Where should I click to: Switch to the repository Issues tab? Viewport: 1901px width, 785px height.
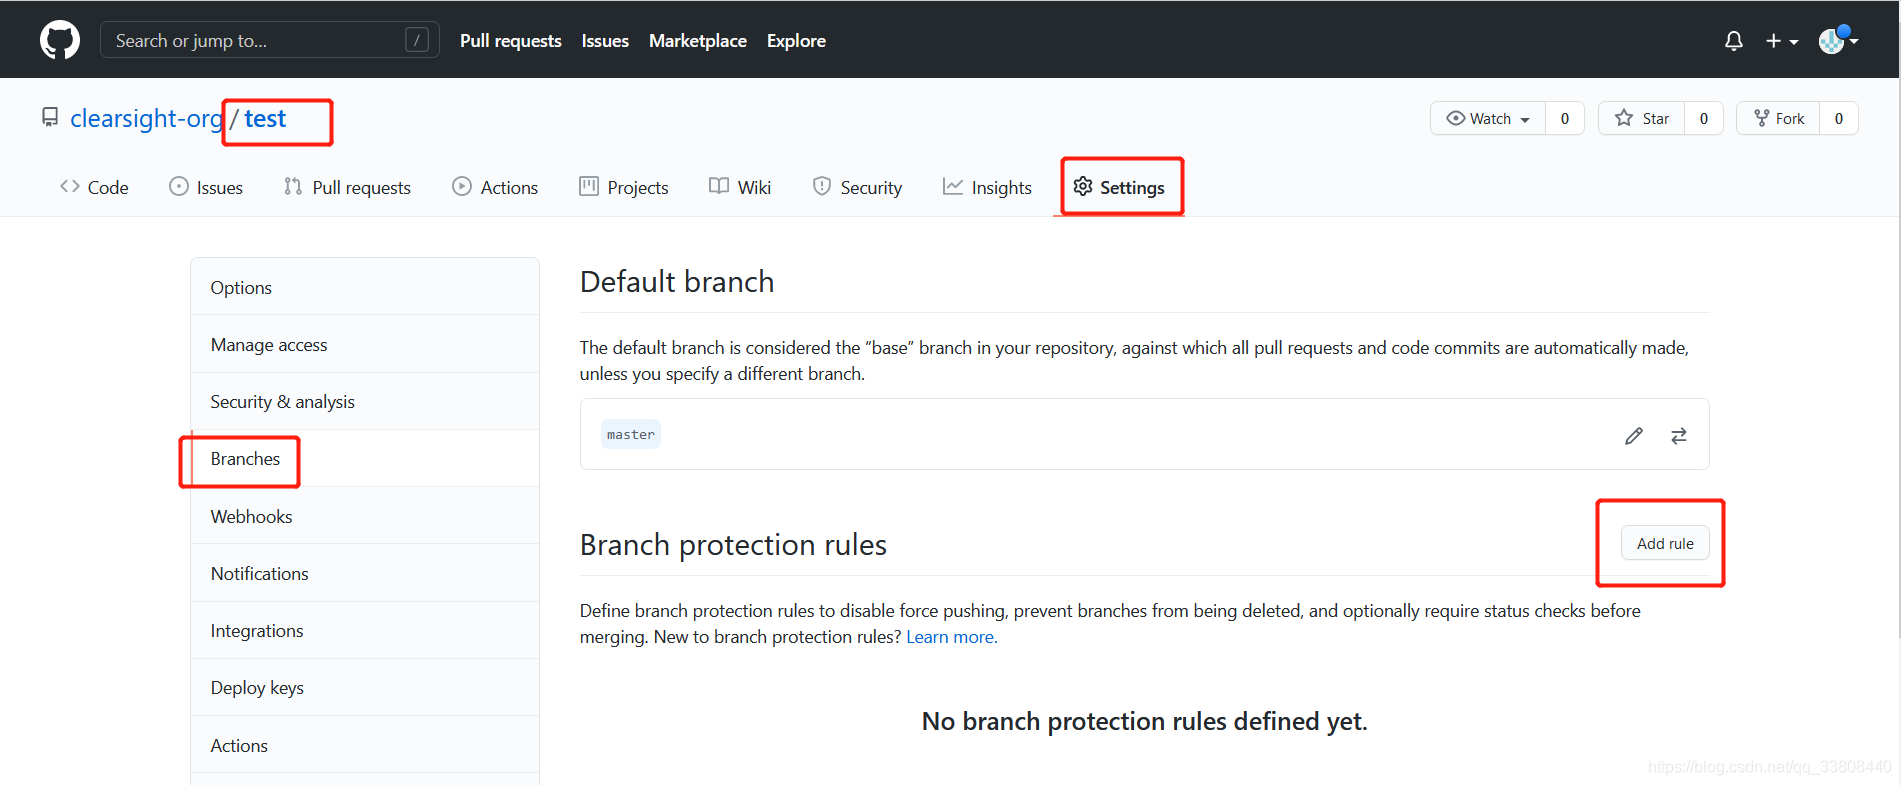(206, 187)
